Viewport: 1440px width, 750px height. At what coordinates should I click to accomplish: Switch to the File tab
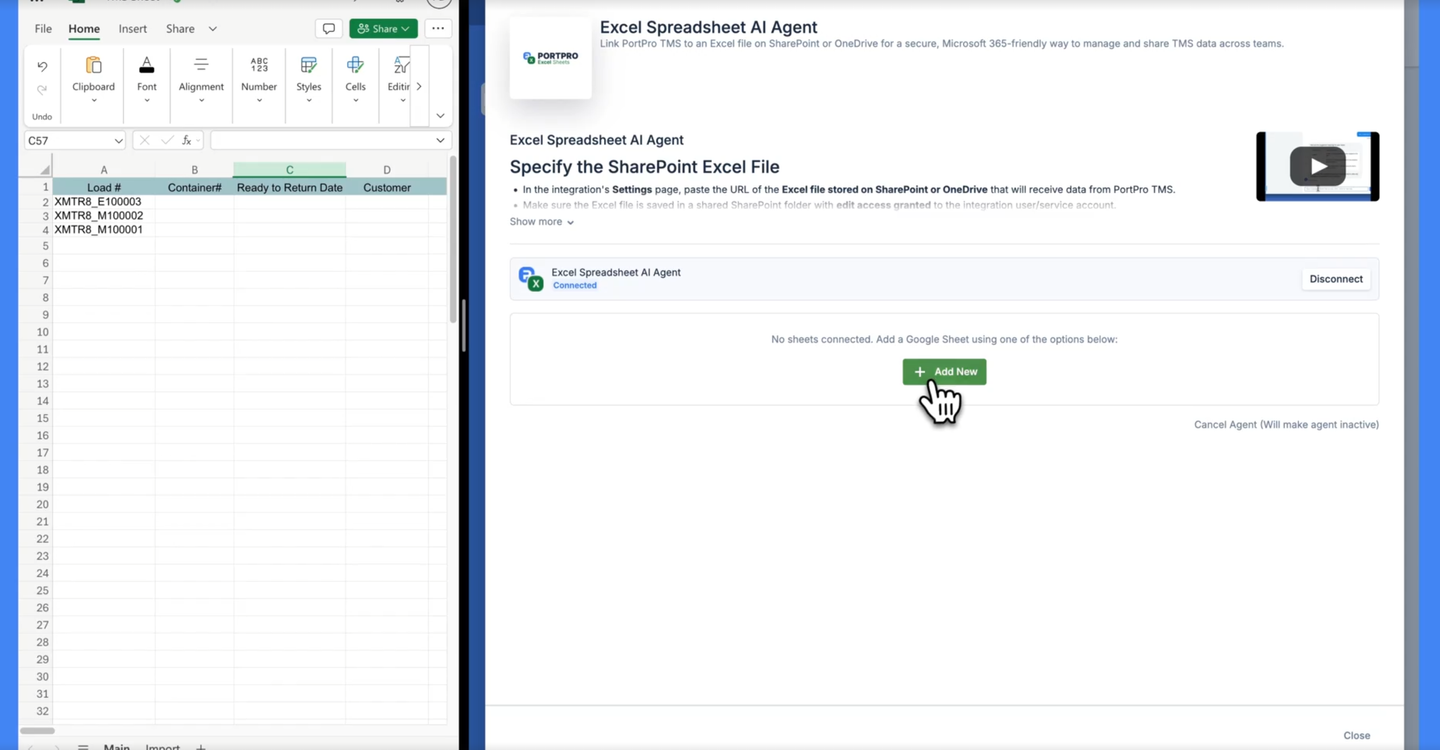[43, 29]
